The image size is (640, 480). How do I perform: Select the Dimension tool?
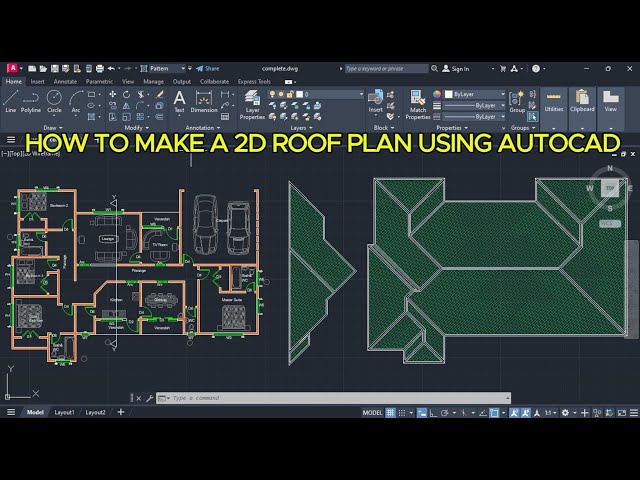click(204, 101)
